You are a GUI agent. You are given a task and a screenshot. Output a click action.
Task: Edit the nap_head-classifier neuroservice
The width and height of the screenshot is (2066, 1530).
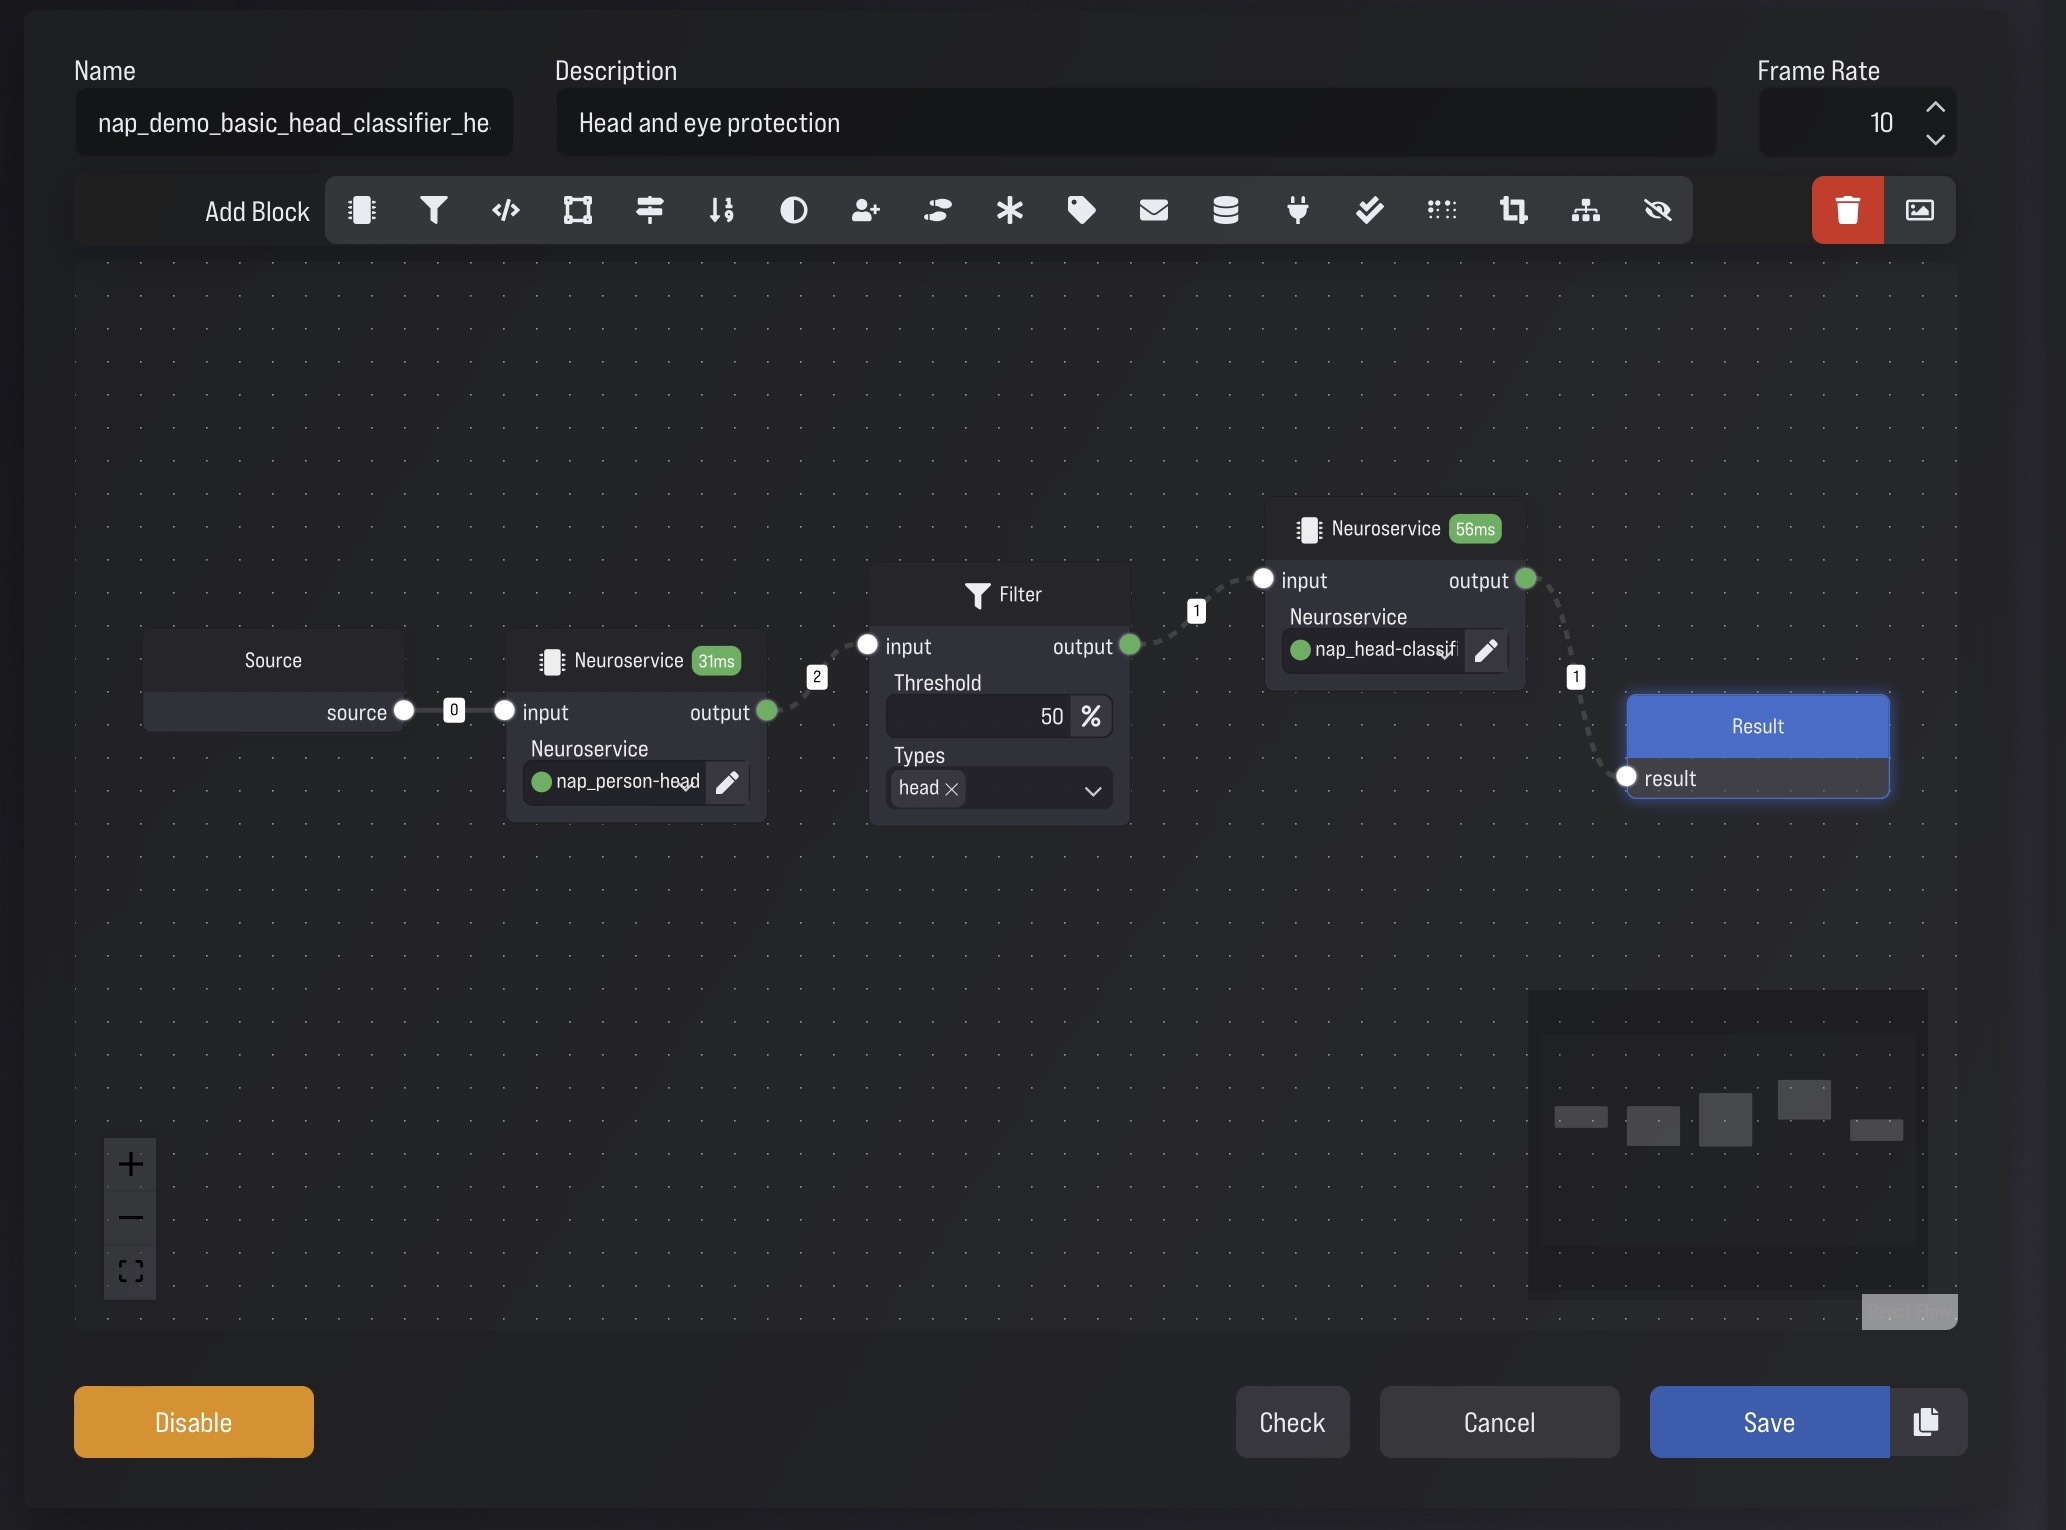1487,650
